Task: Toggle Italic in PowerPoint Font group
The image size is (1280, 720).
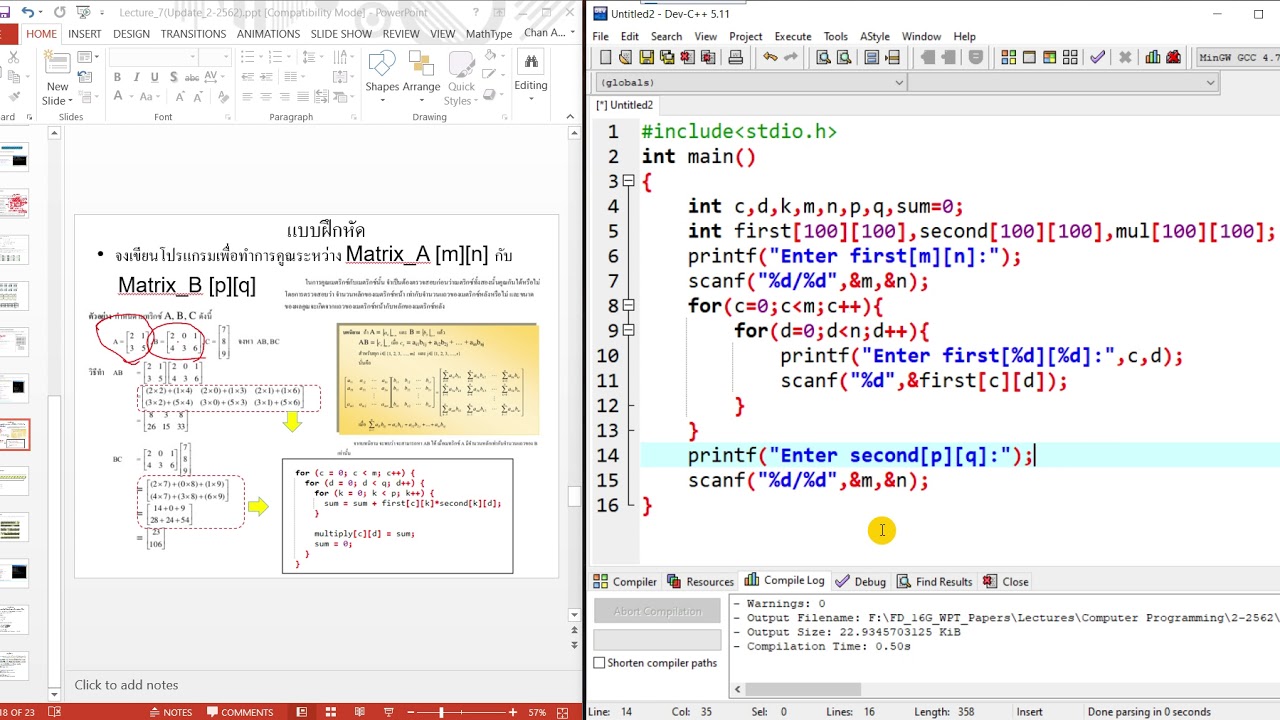Action: point(136,77)
